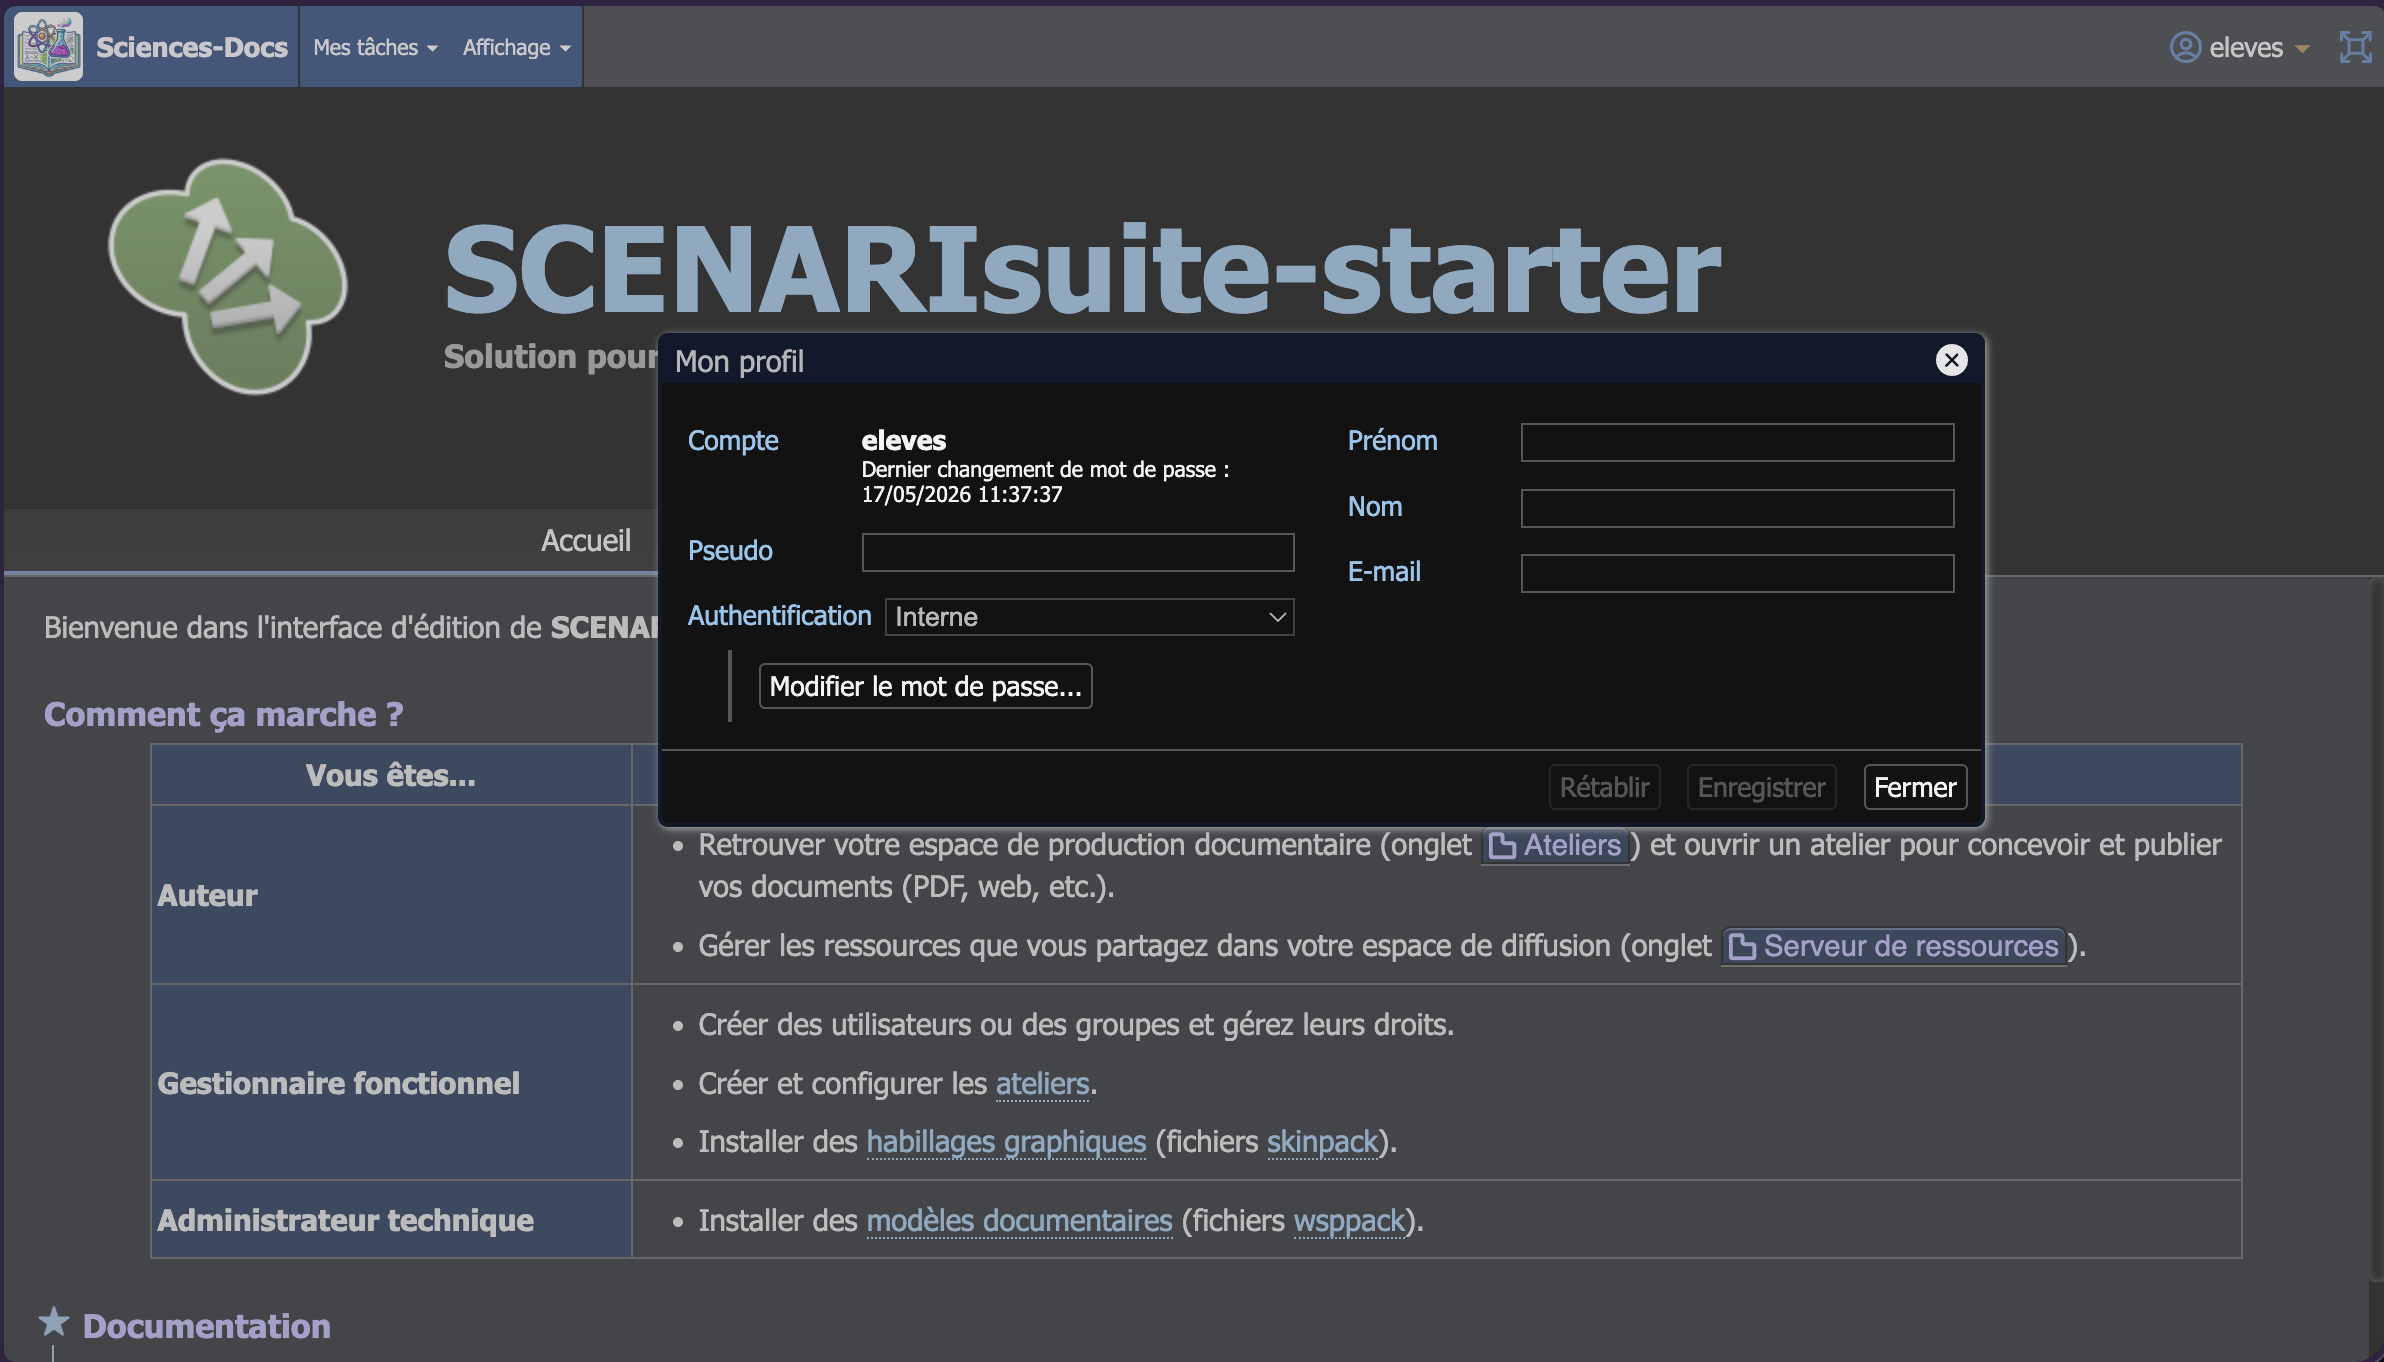The image size is (2384, 1362).
Task: Click the Mon profil dialog title
Action: pyautogui.click(x=739, y=361)
